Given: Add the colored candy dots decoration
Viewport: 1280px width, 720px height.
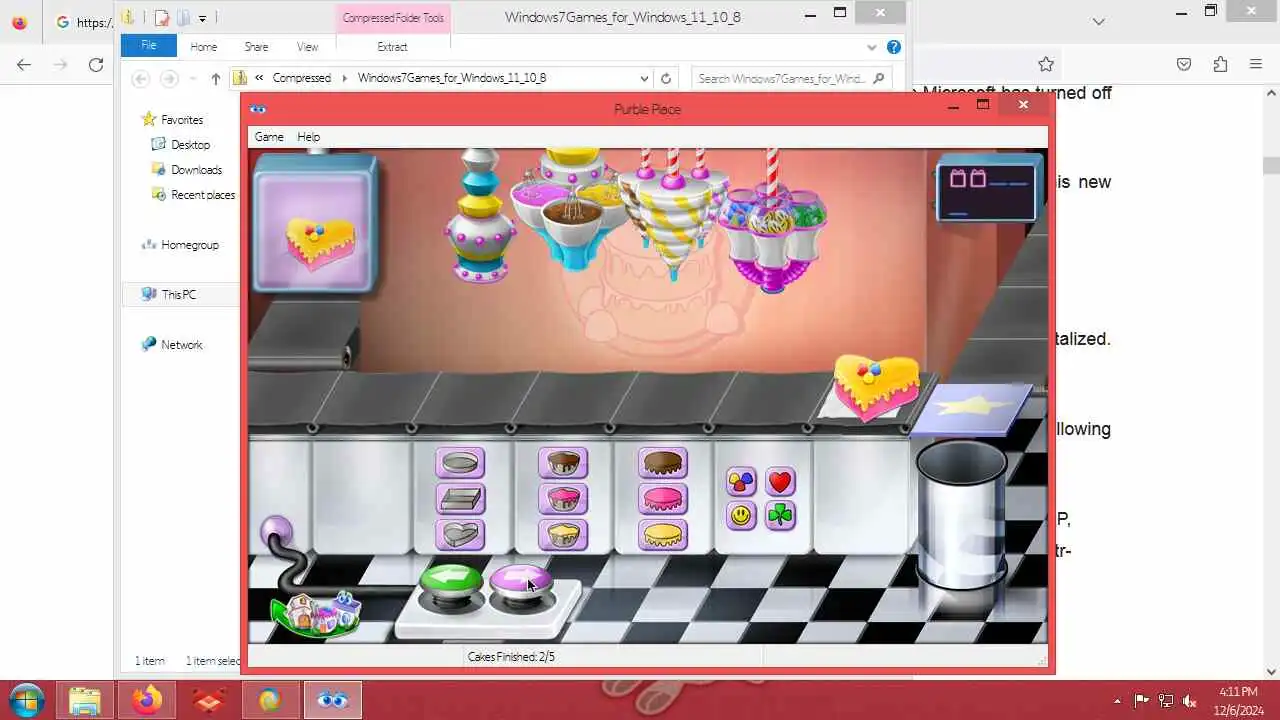Looking at the screenshot, I should point(741,482).
